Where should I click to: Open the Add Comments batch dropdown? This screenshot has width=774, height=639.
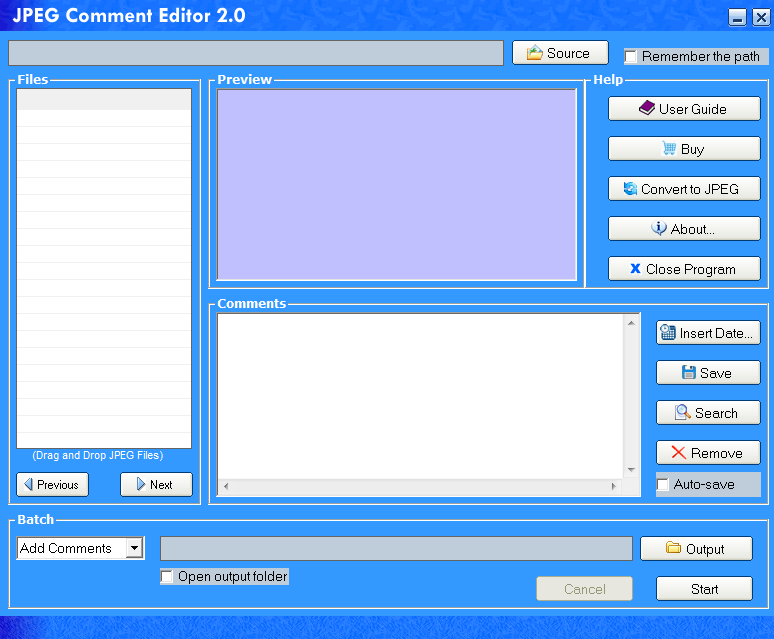click(134, 548)
